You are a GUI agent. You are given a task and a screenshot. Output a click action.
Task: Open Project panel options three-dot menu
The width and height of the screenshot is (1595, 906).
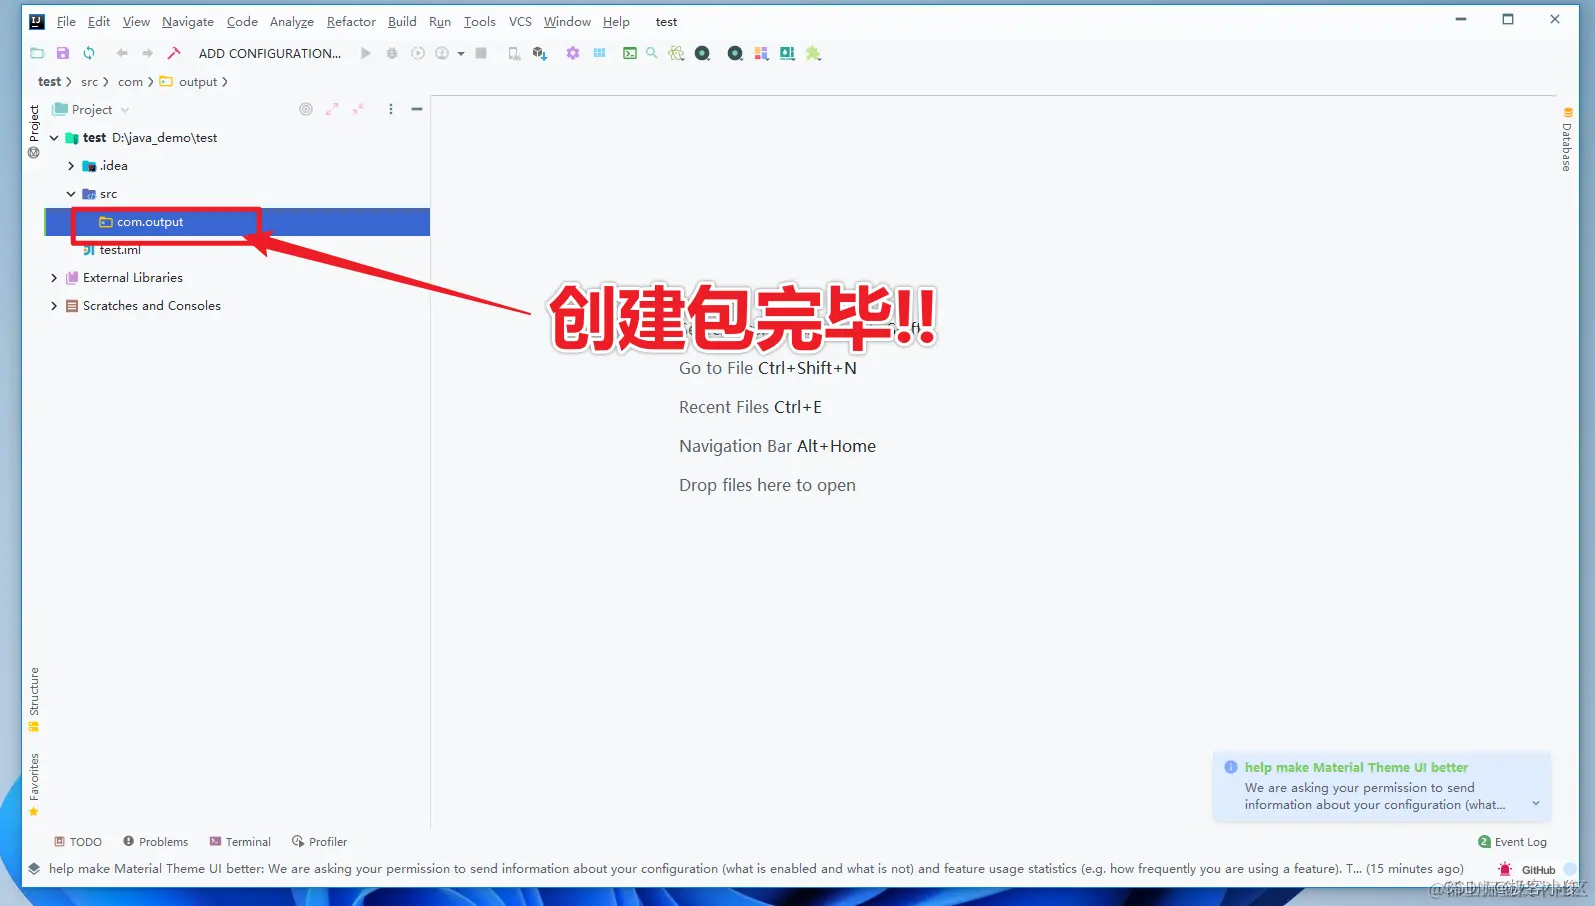pos(391,109)
